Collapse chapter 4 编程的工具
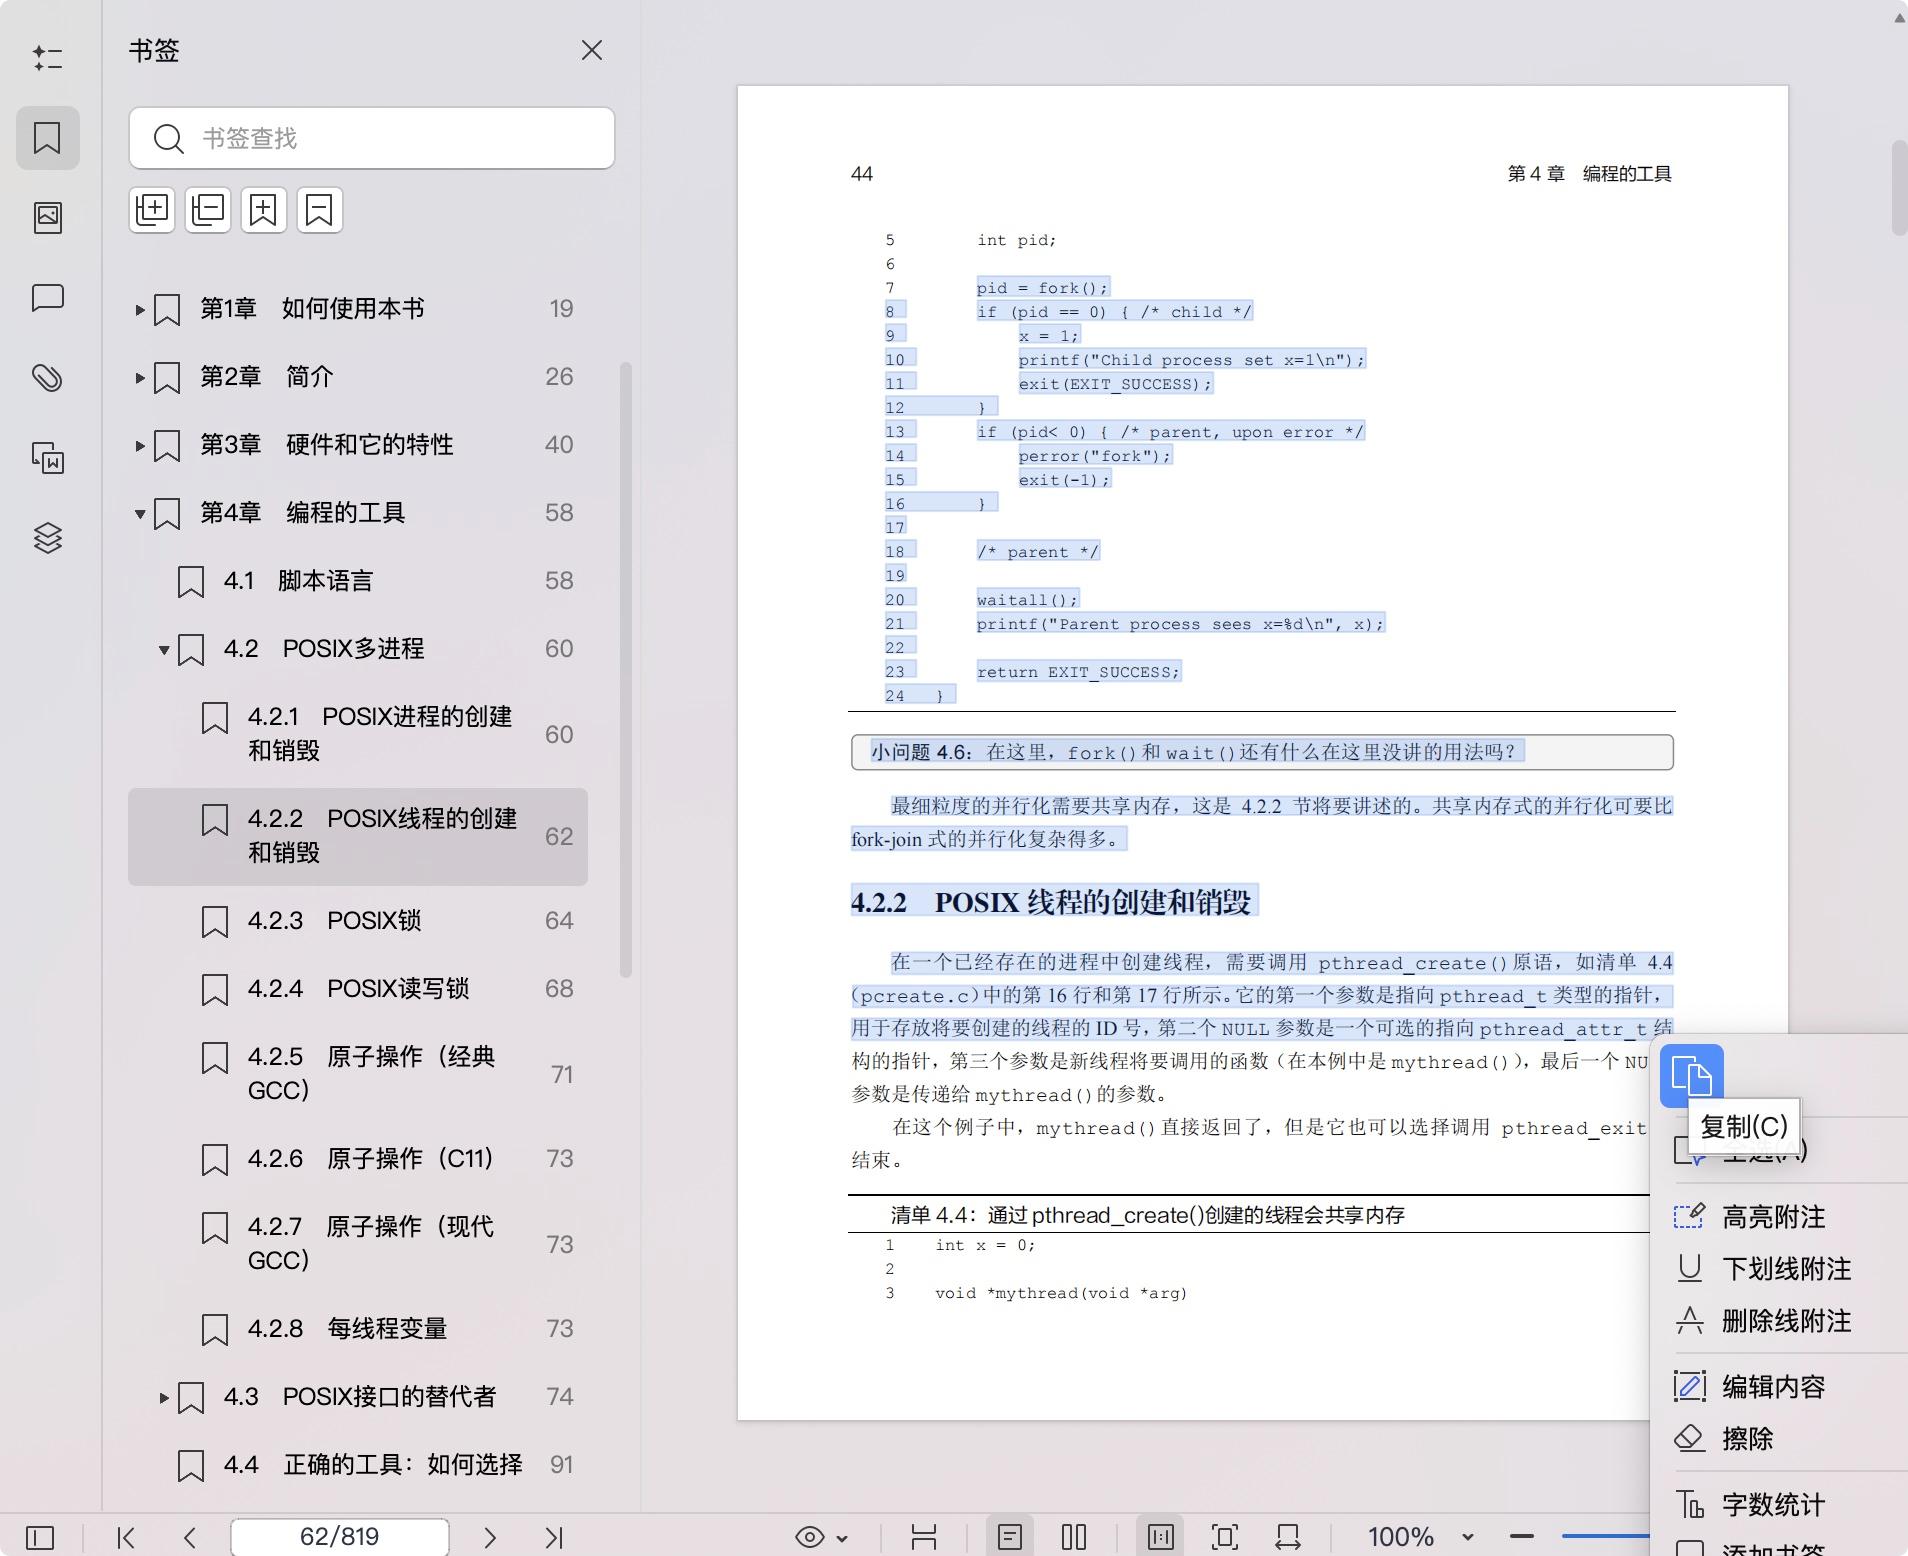This screenshot has width=1908, height=1556. pyautogui.click(x=140, y=514)
